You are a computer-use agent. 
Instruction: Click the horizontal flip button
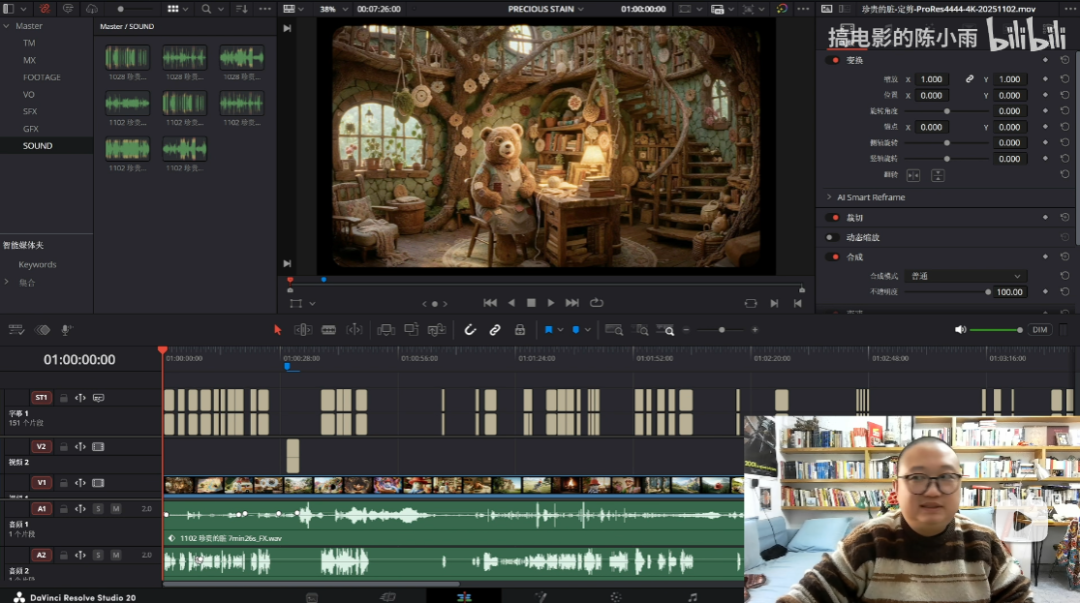point(913,175)
